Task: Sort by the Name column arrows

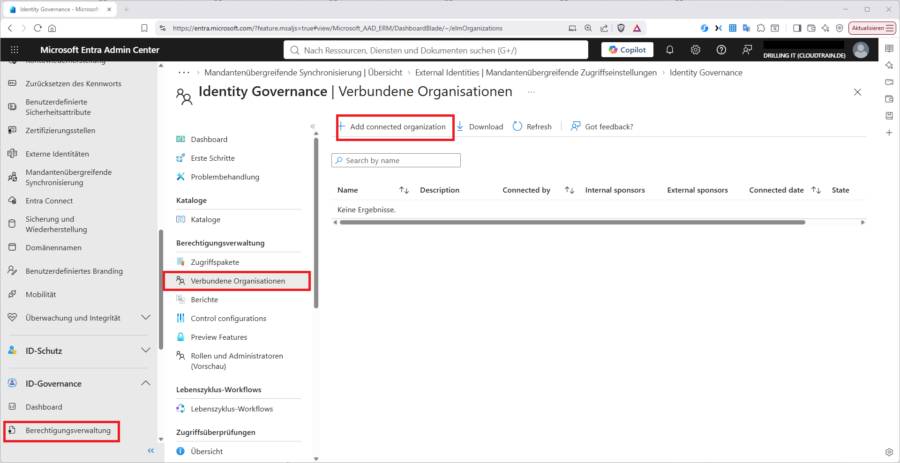Action: 404,190
